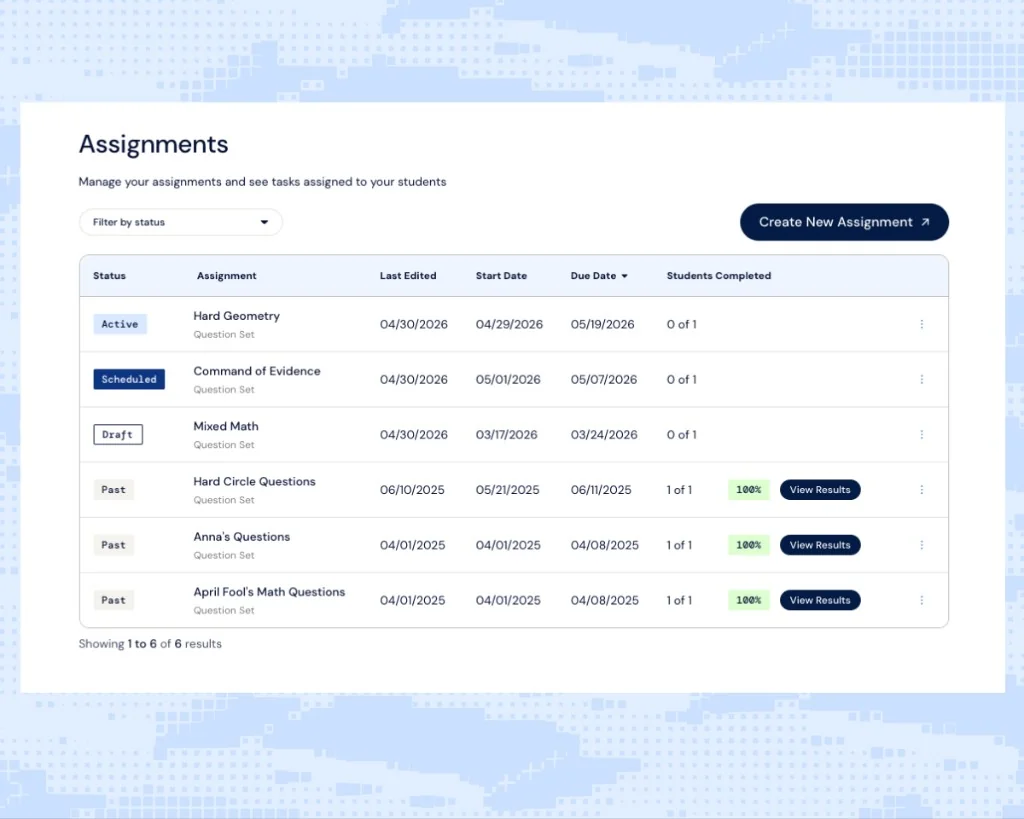The width and height of the screenshot is (1024, 819).
Task: Click due date 06/11/2025
Action: coord(601,490)
